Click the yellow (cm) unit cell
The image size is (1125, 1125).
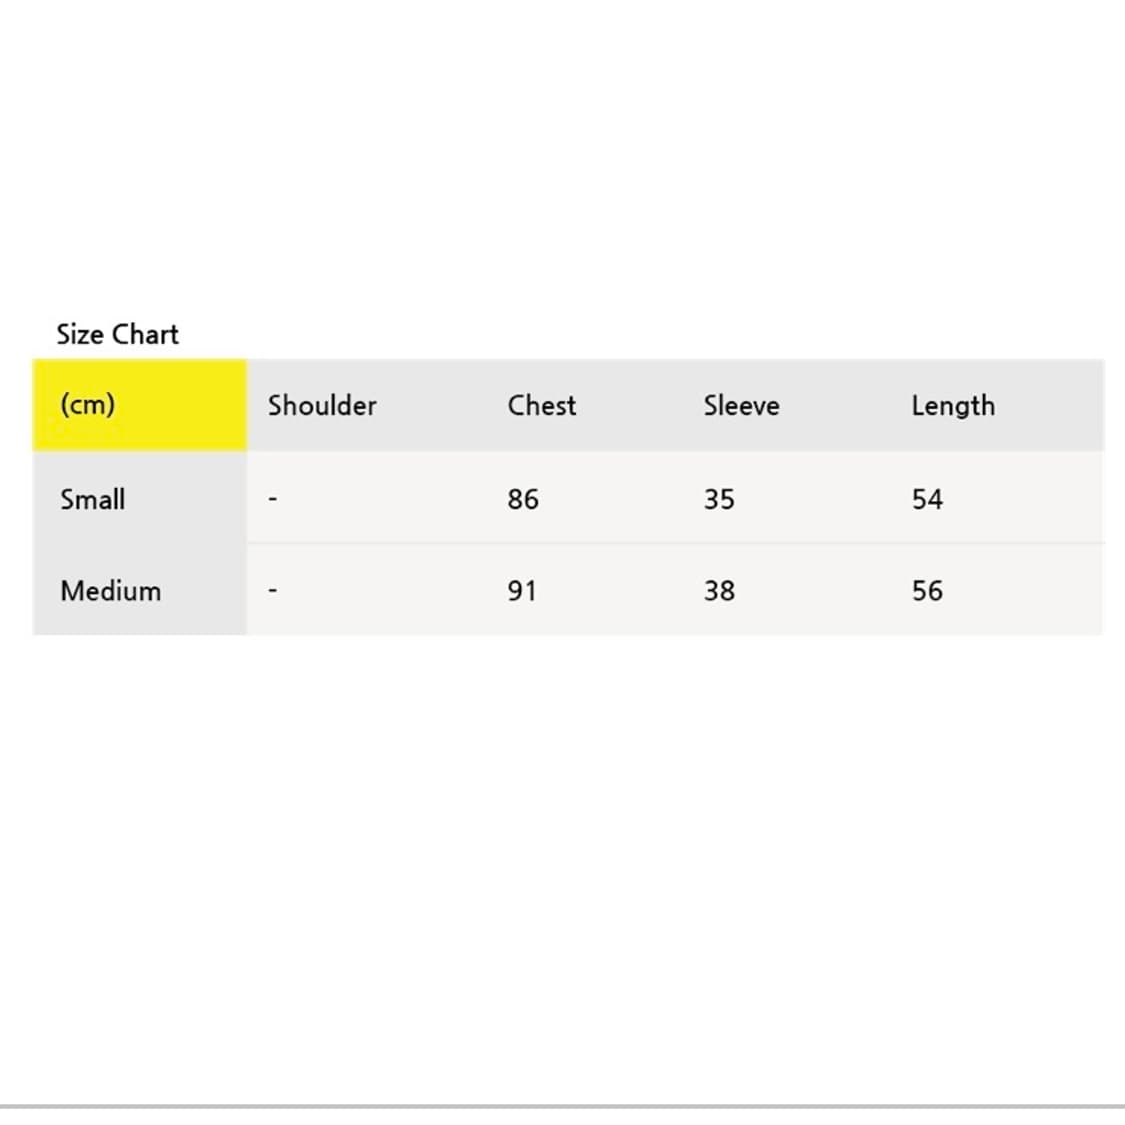coord(139,405)
